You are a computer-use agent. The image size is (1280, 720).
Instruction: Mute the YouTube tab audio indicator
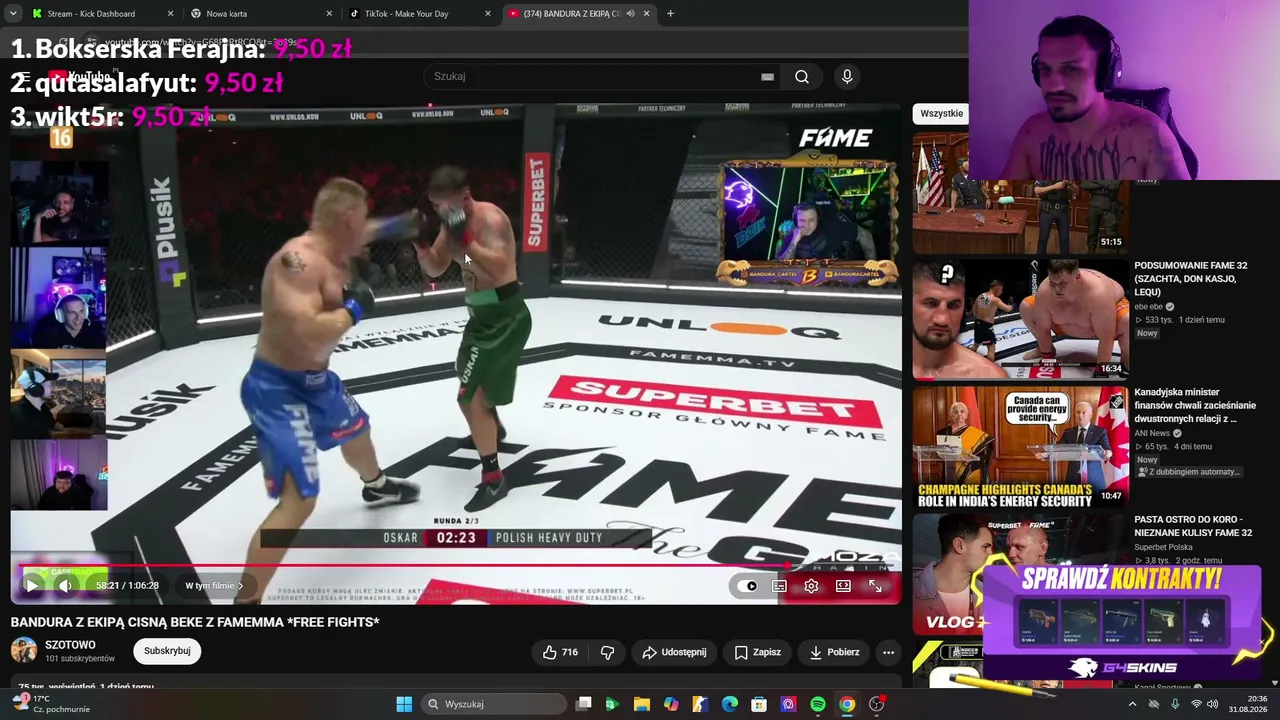coord(630,14)
